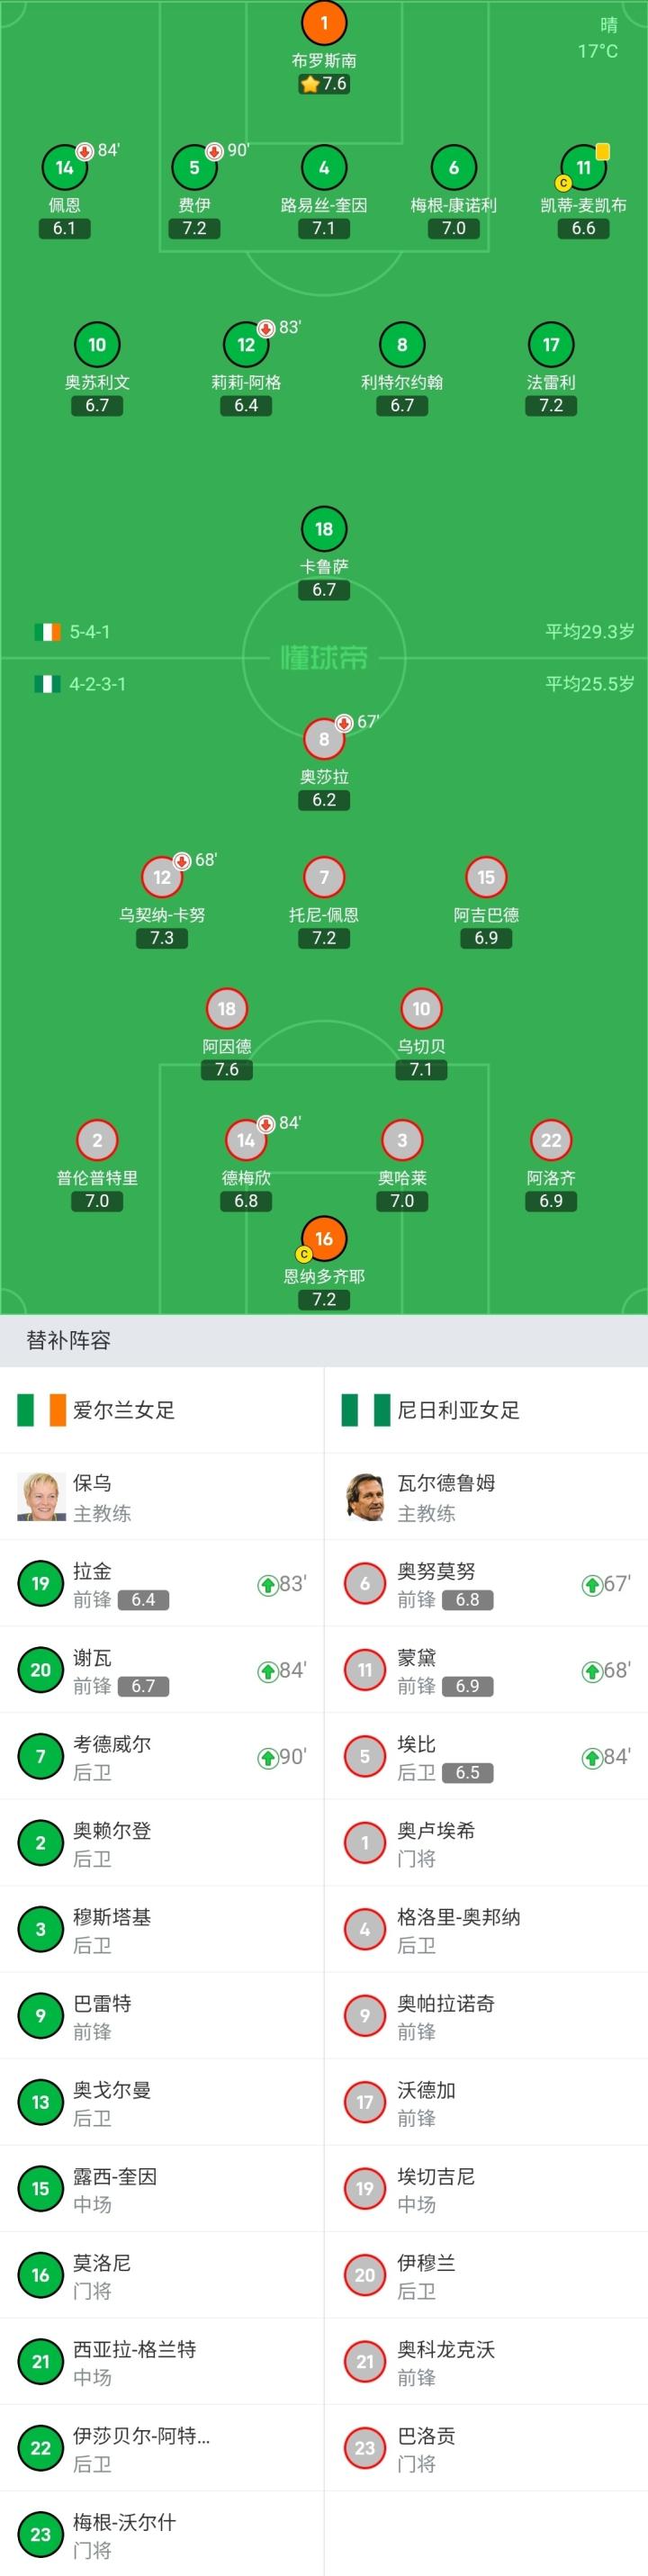Tap player 卡鲁萨 number 18 circle
648x2576 pixels.
point(324,529)
